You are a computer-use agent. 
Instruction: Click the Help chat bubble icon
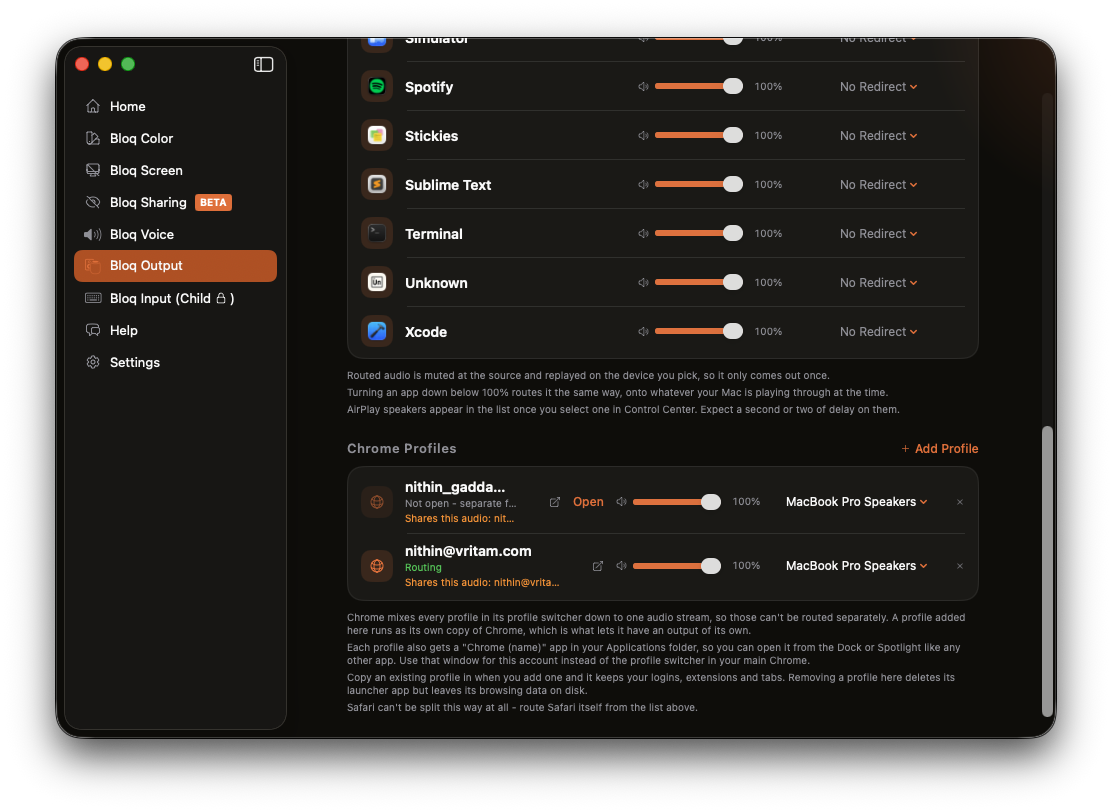(x=93, y=330)
